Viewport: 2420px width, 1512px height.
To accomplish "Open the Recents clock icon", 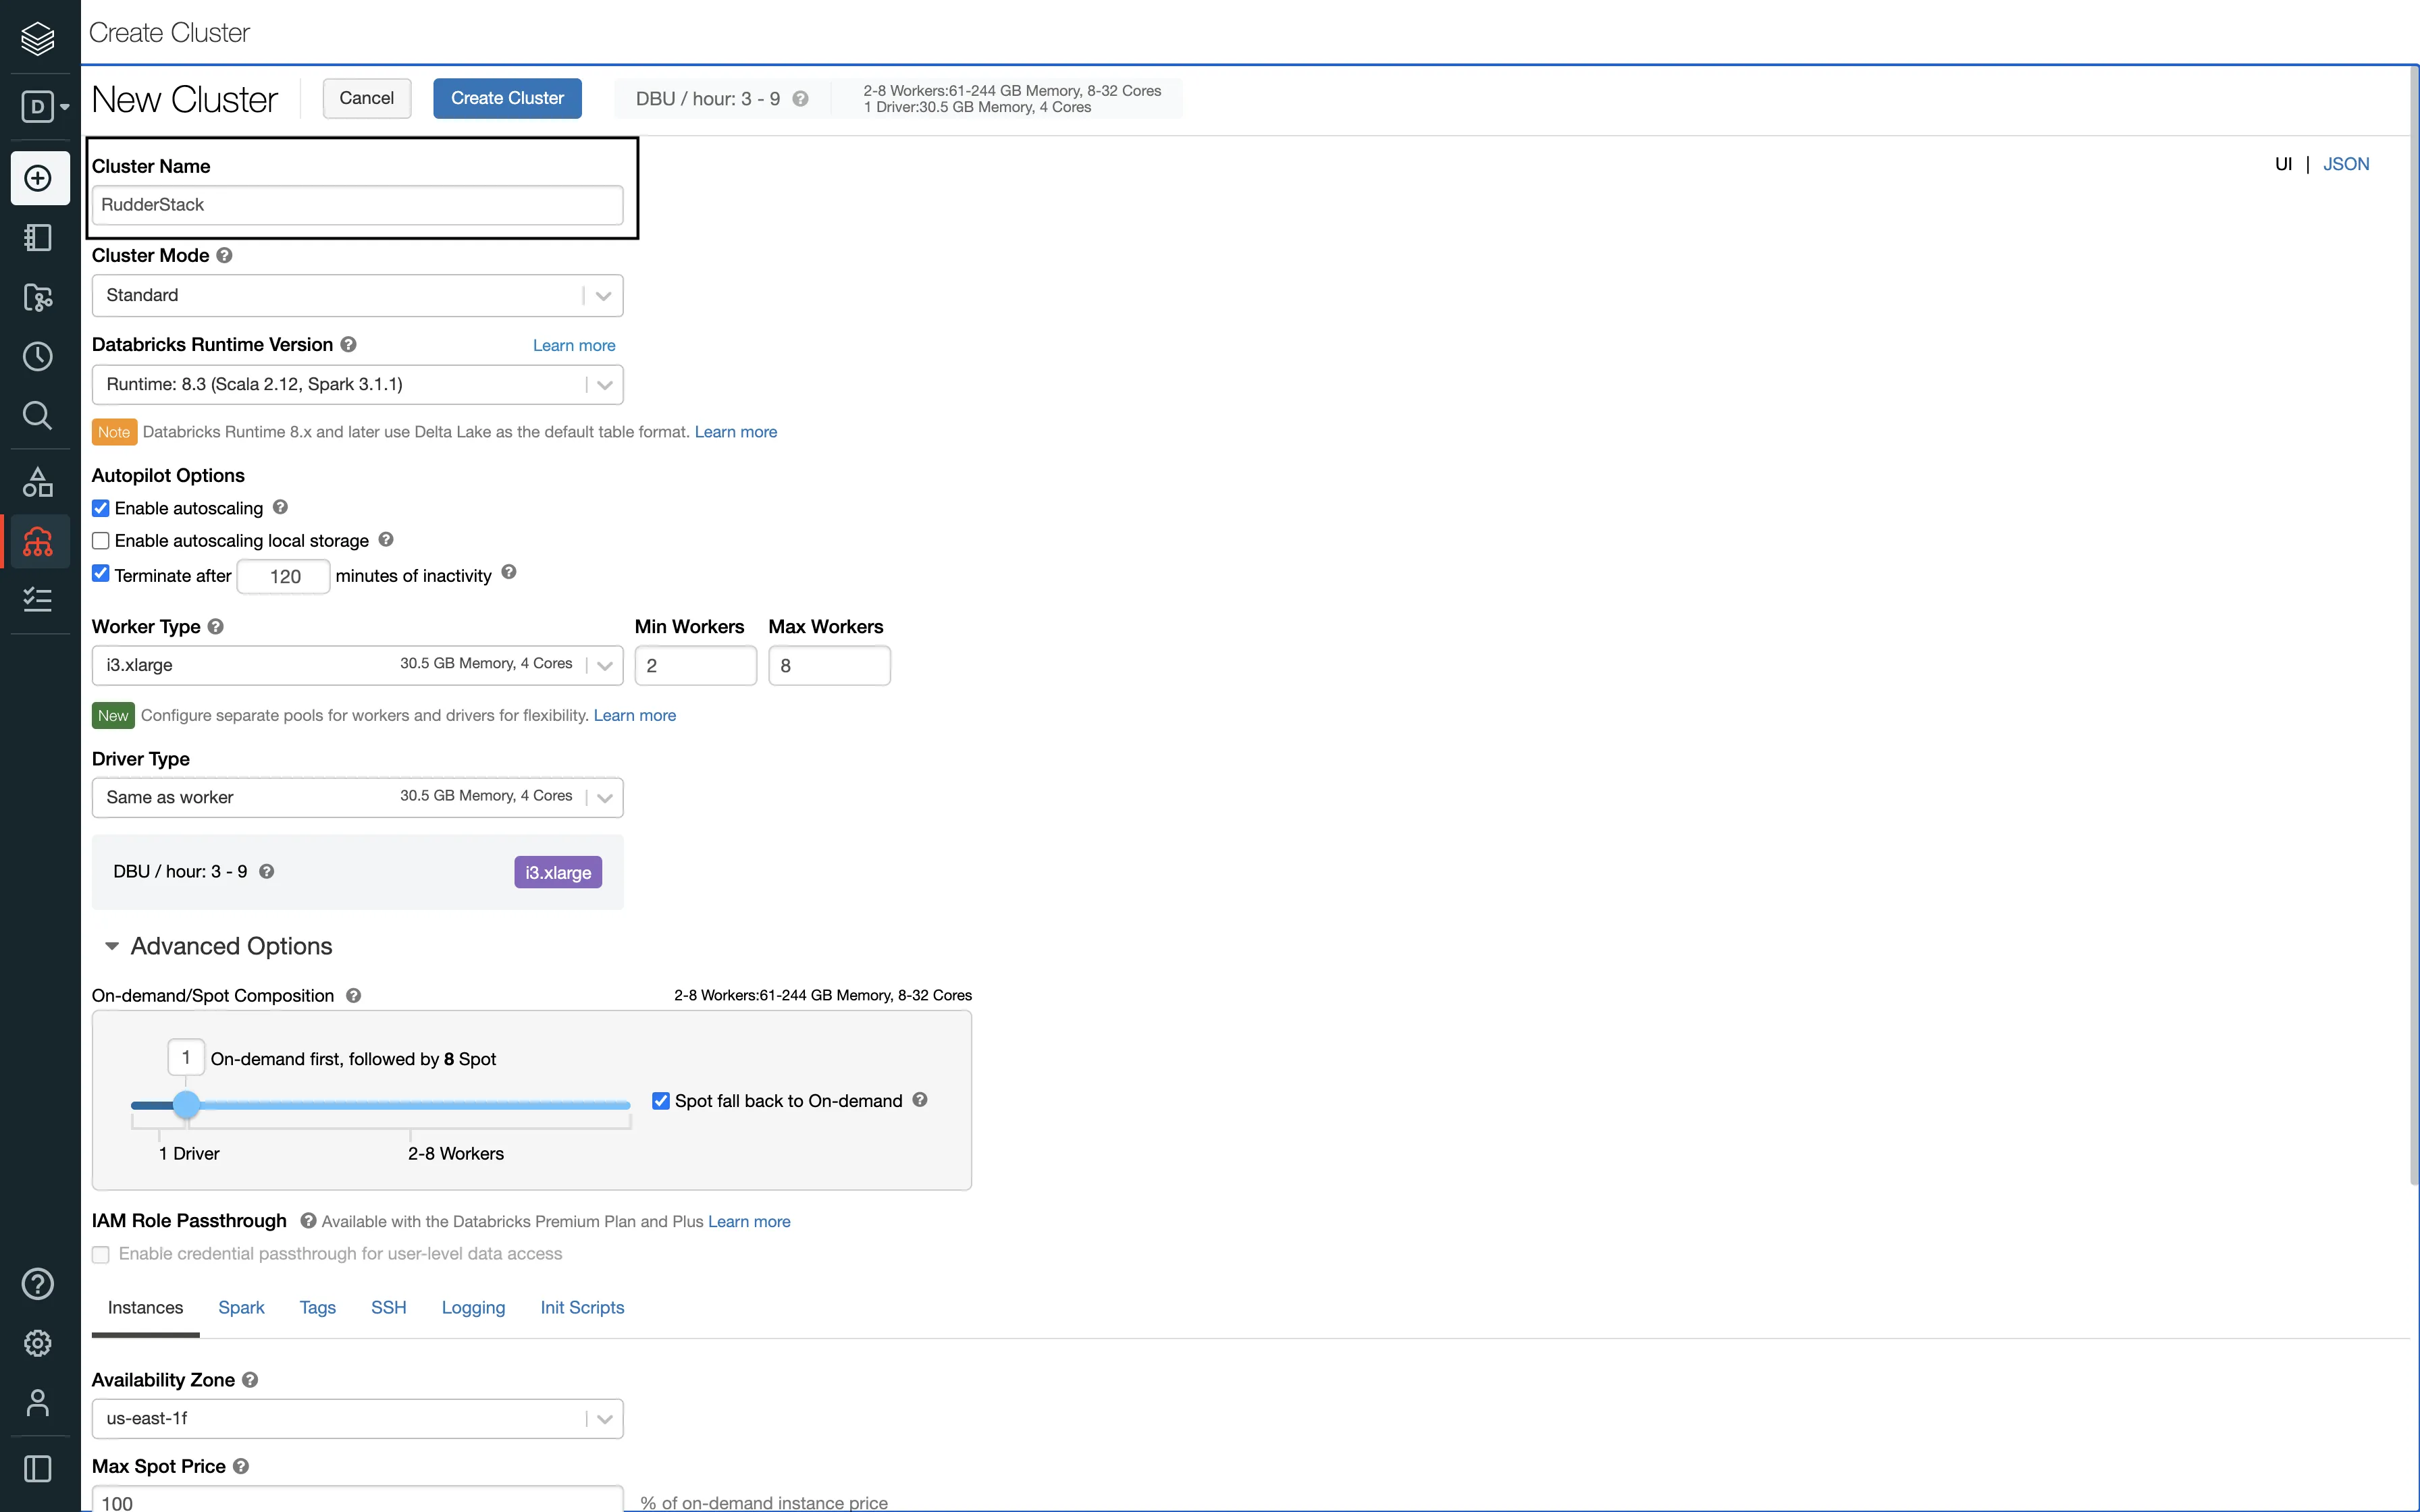I will [x=38, y=357].
